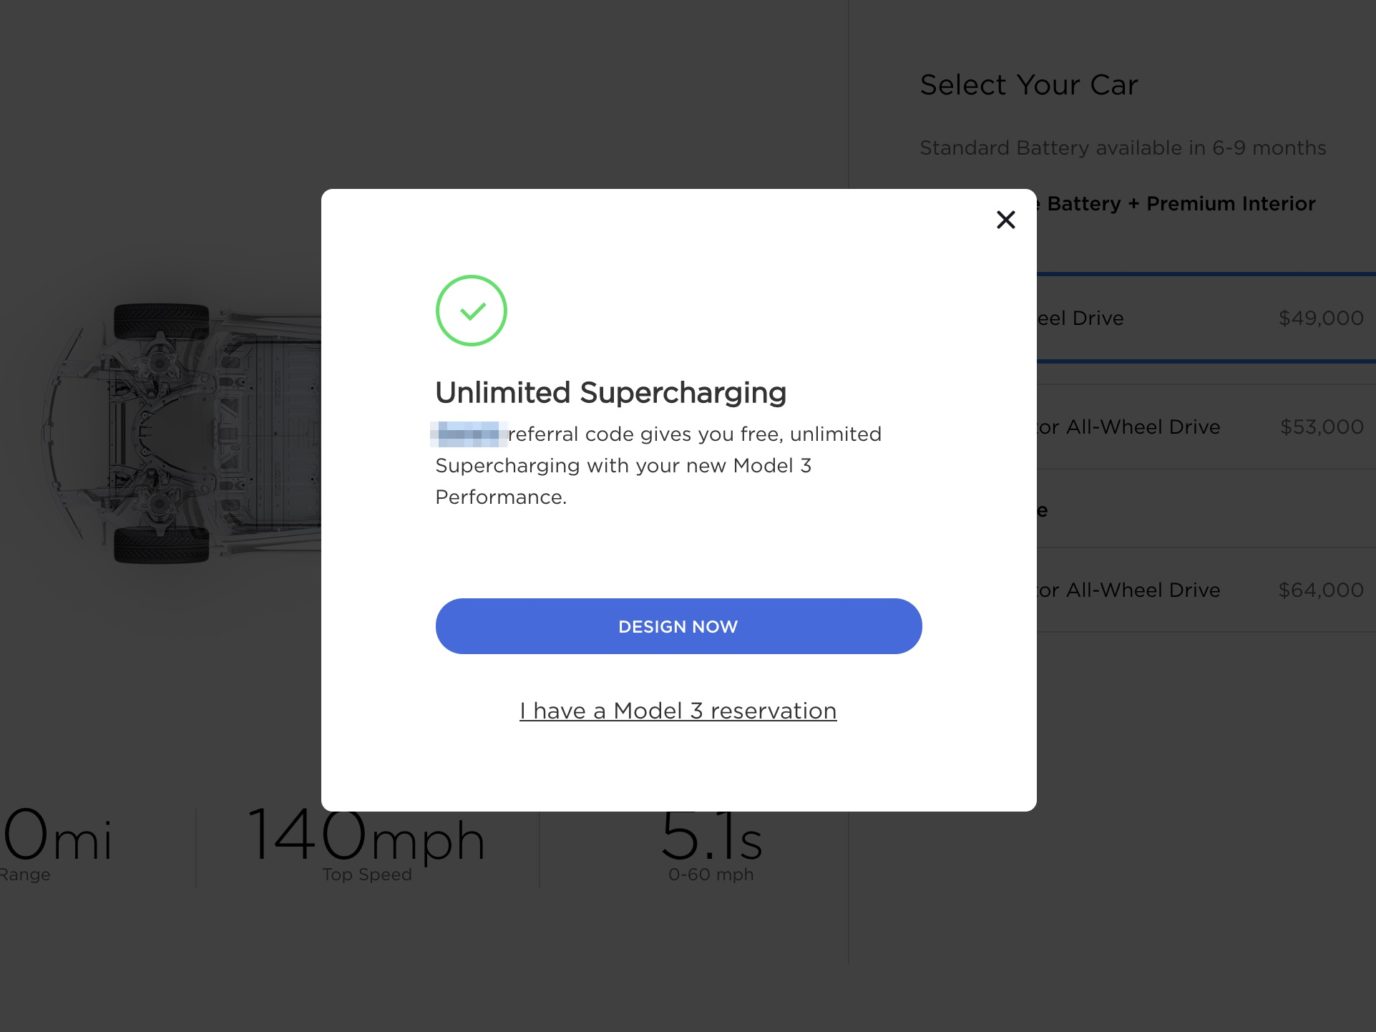Click the Standard Battery availability notice
The image size is (1376, 1032).
(1123, 148)
